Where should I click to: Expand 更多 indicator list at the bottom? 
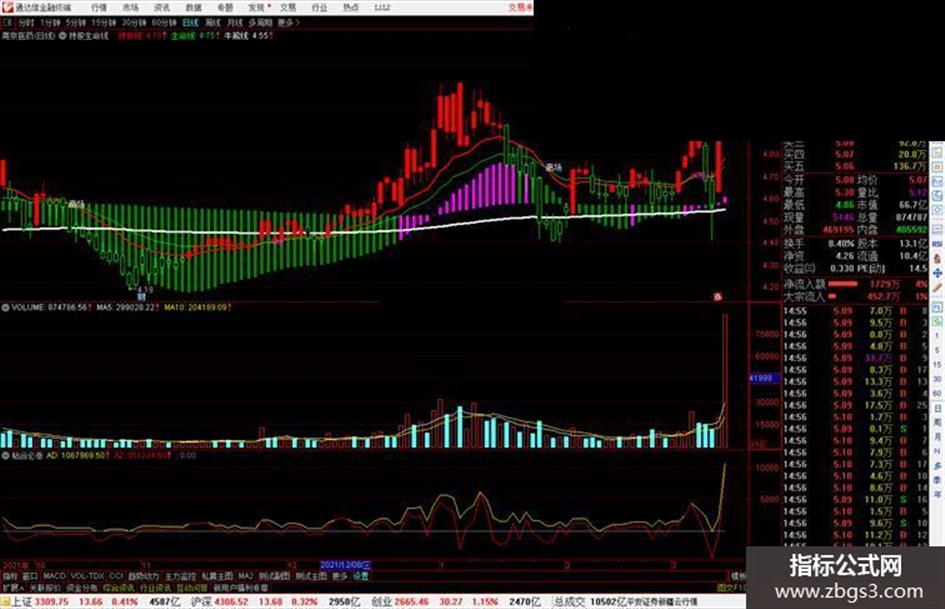340,576
